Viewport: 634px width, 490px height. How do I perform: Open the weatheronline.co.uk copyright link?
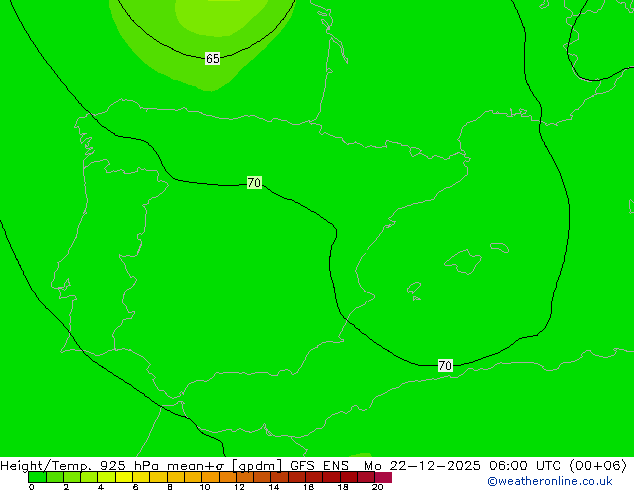(x=550, y=481)
